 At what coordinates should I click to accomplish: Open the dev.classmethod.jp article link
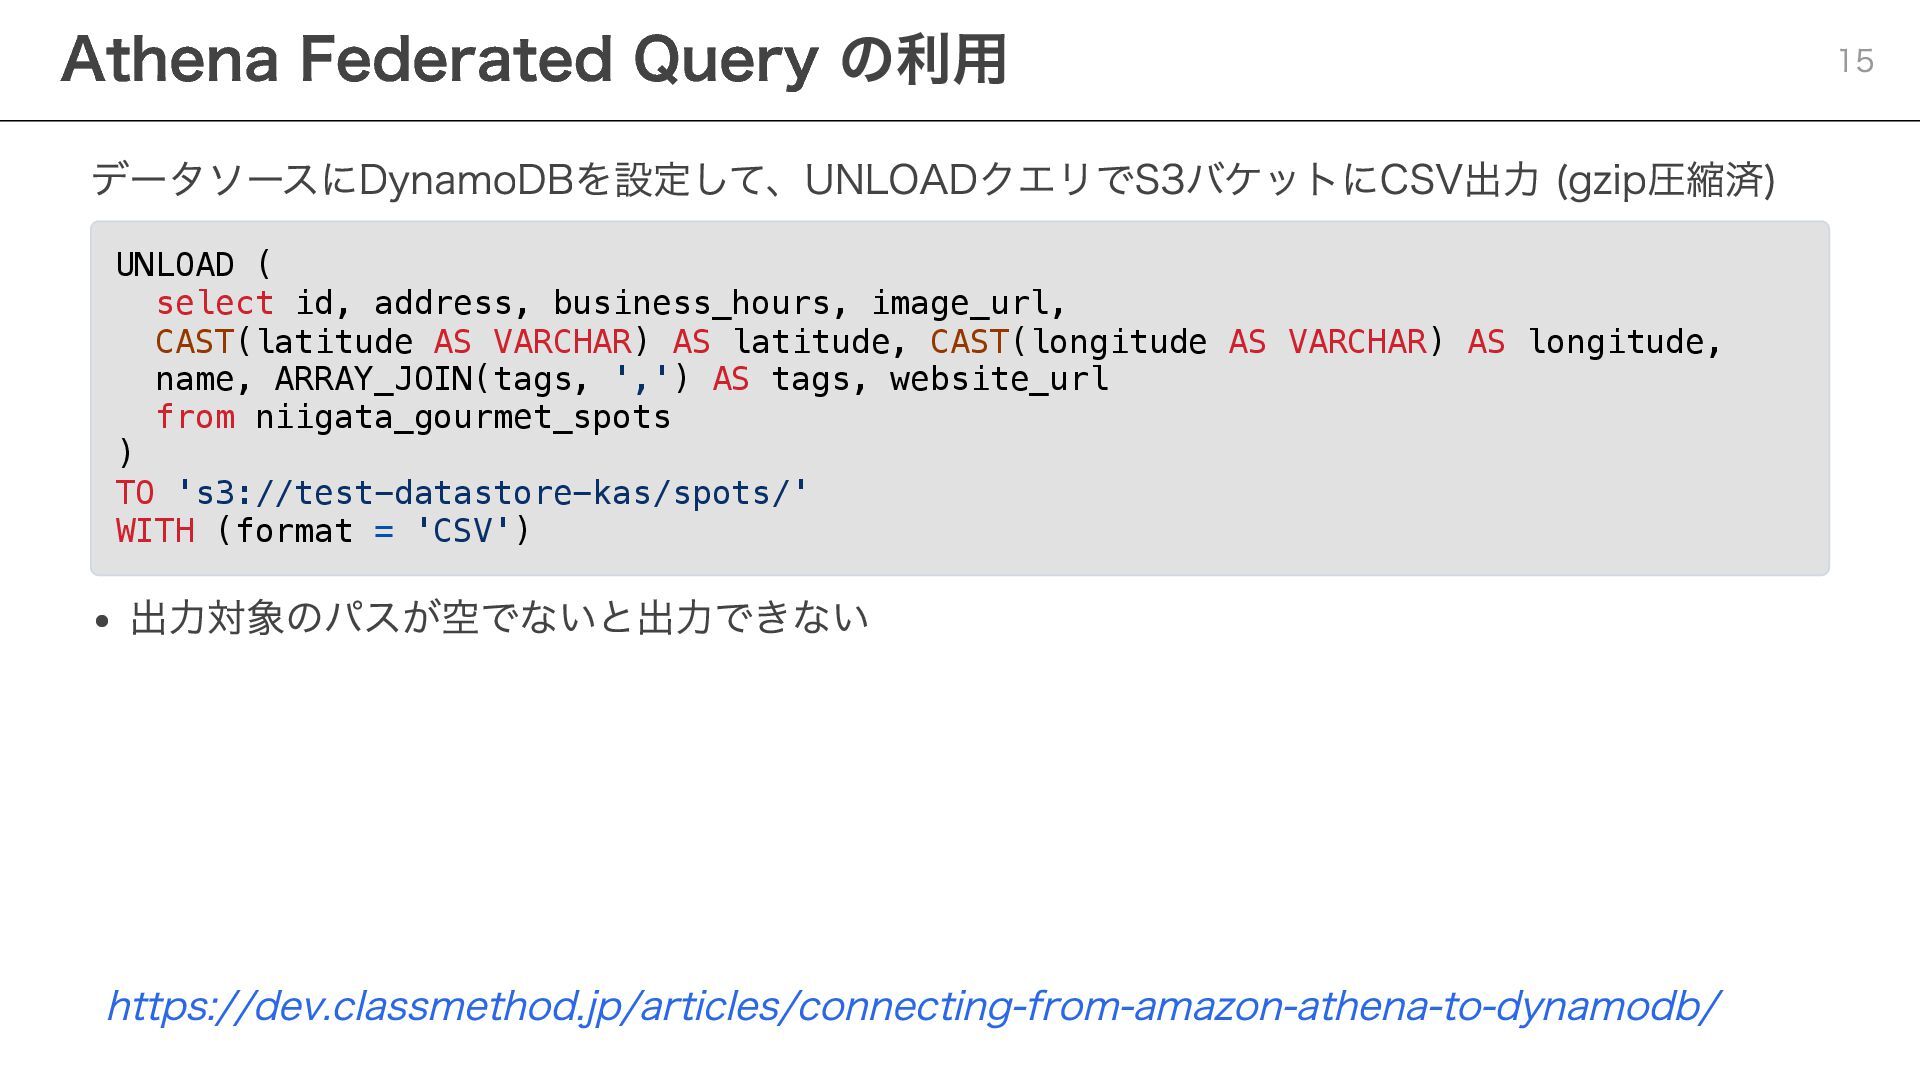(x=912, y=1006)
